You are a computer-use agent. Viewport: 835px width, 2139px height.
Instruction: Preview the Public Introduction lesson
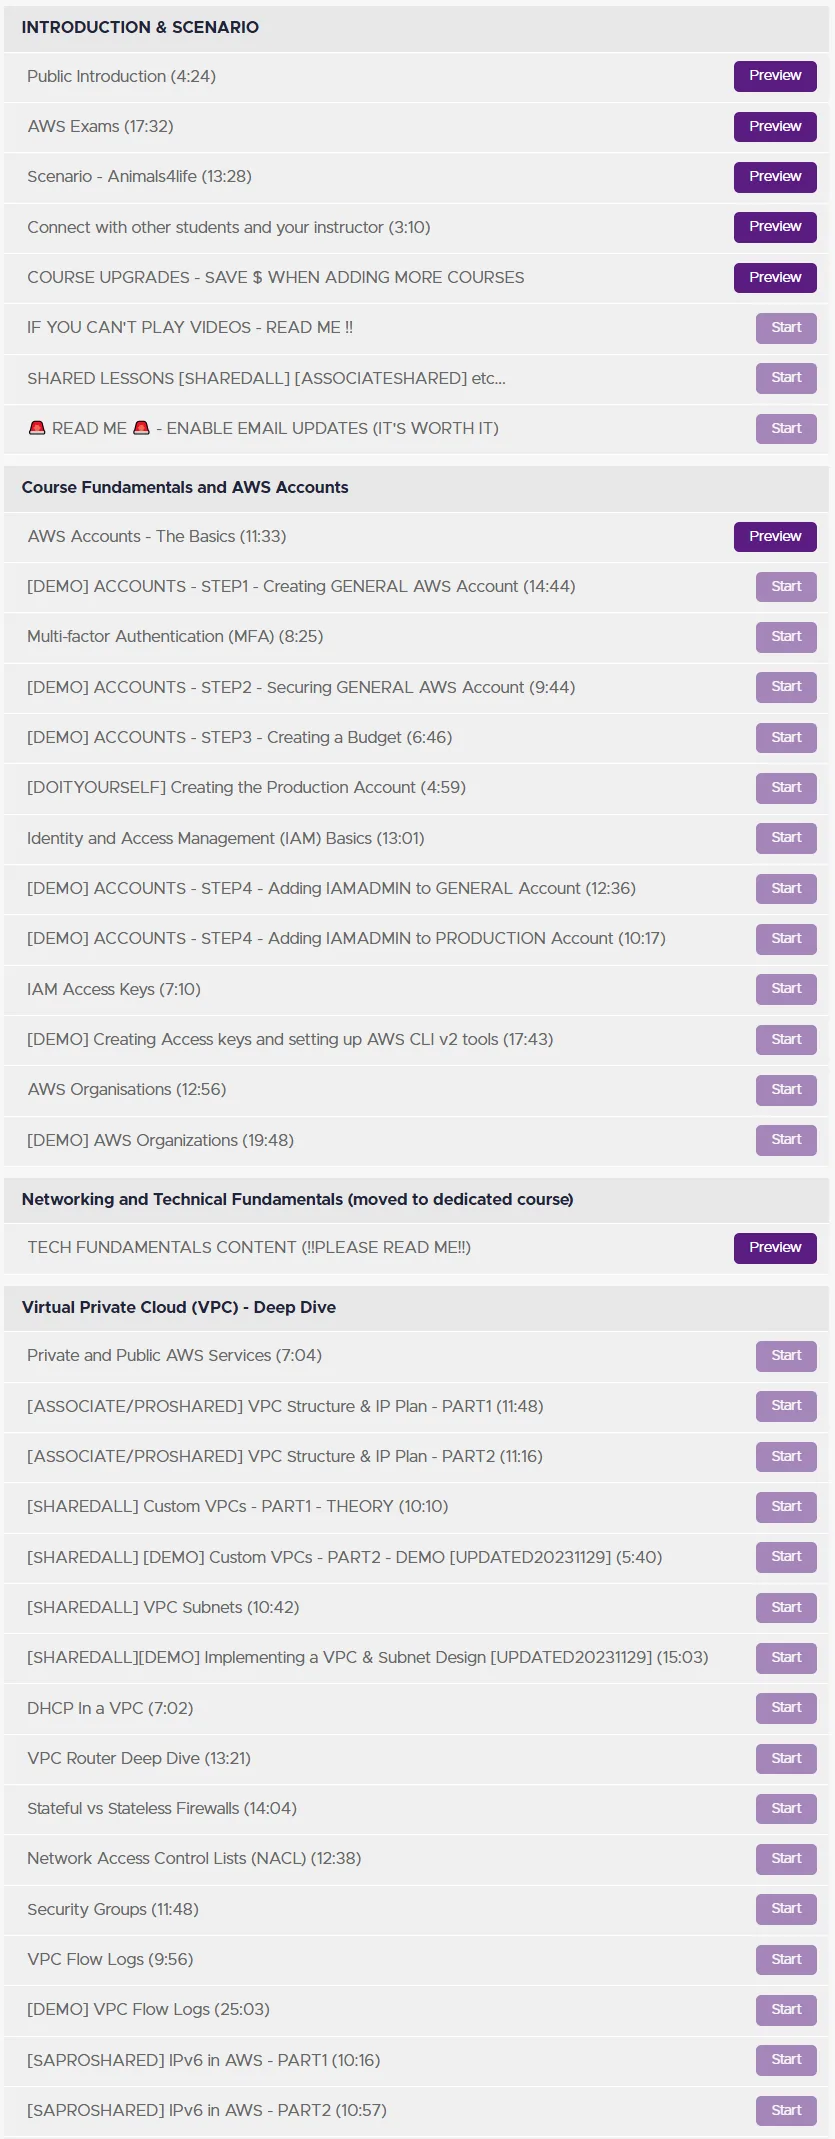(x=775, y=76)
